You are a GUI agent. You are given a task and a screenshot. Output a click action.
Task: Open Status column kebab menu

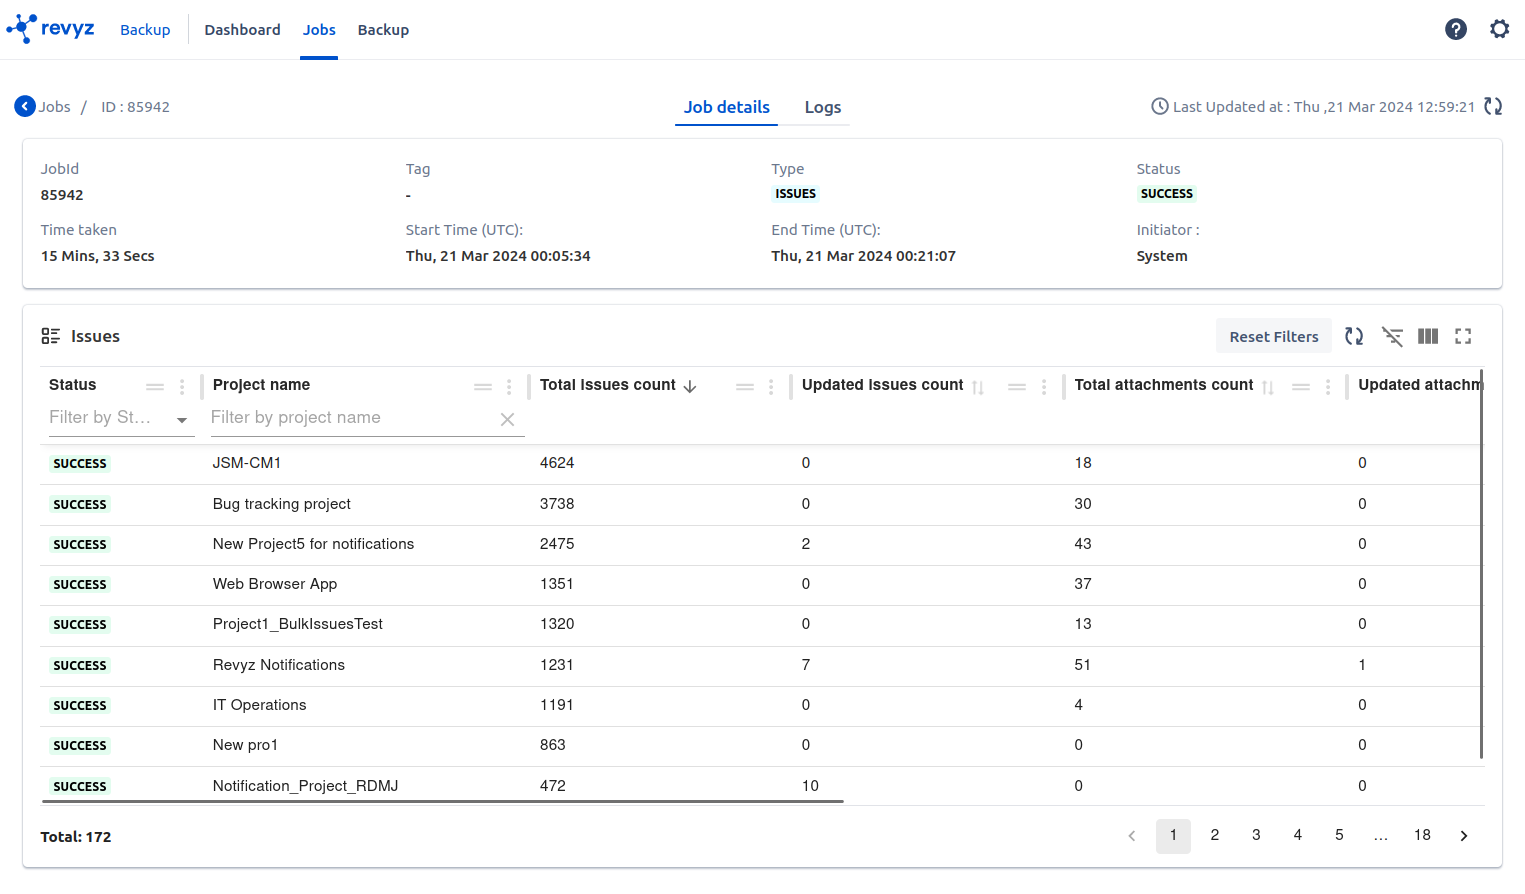181,387
